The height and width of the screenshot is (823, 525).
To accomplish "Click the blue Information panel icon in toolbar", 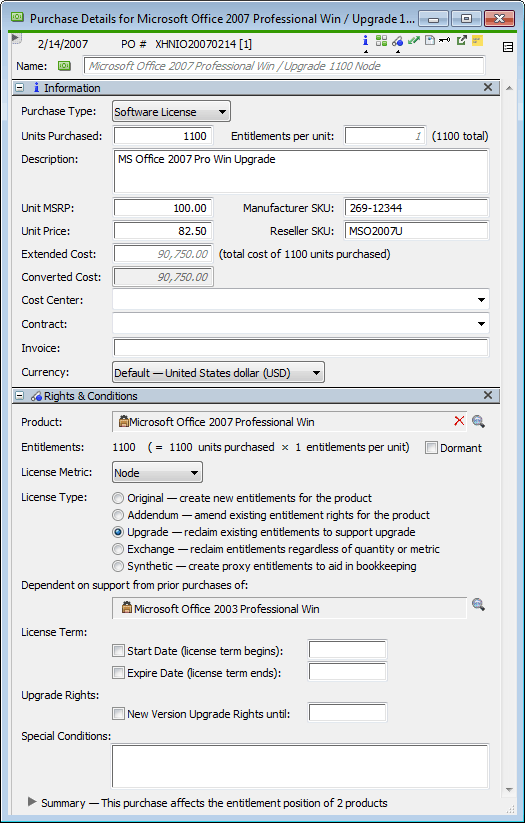I will click(366, 40).
